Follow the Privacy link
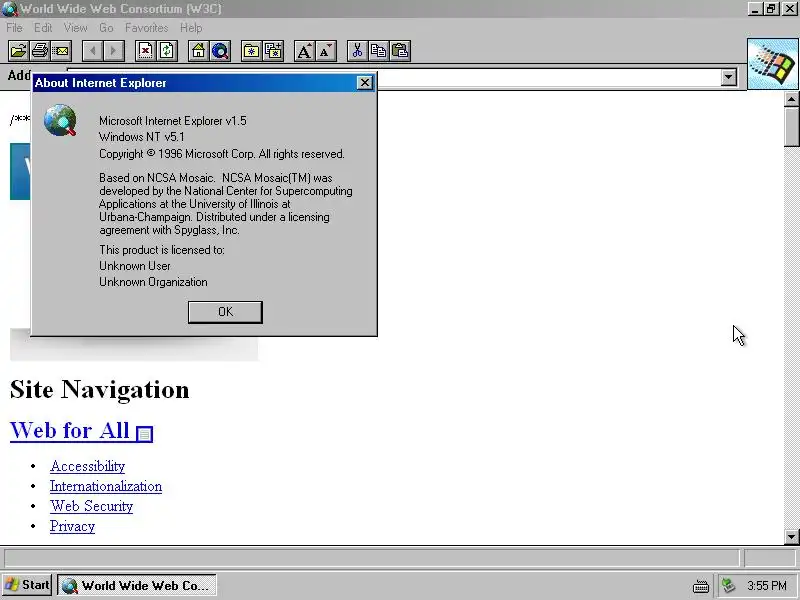 coord(72,526)
